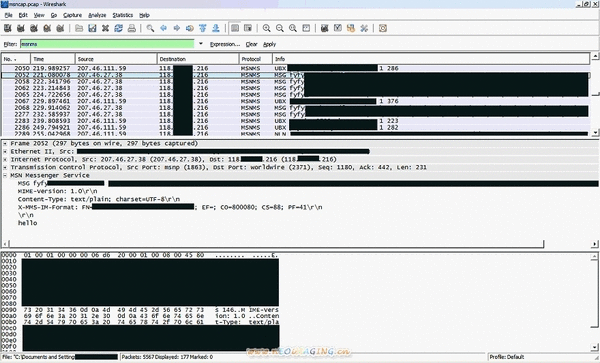This screenshot has height=363, width=600.
Task: Open the Analyze menu
Action: [x=97, y=15]
